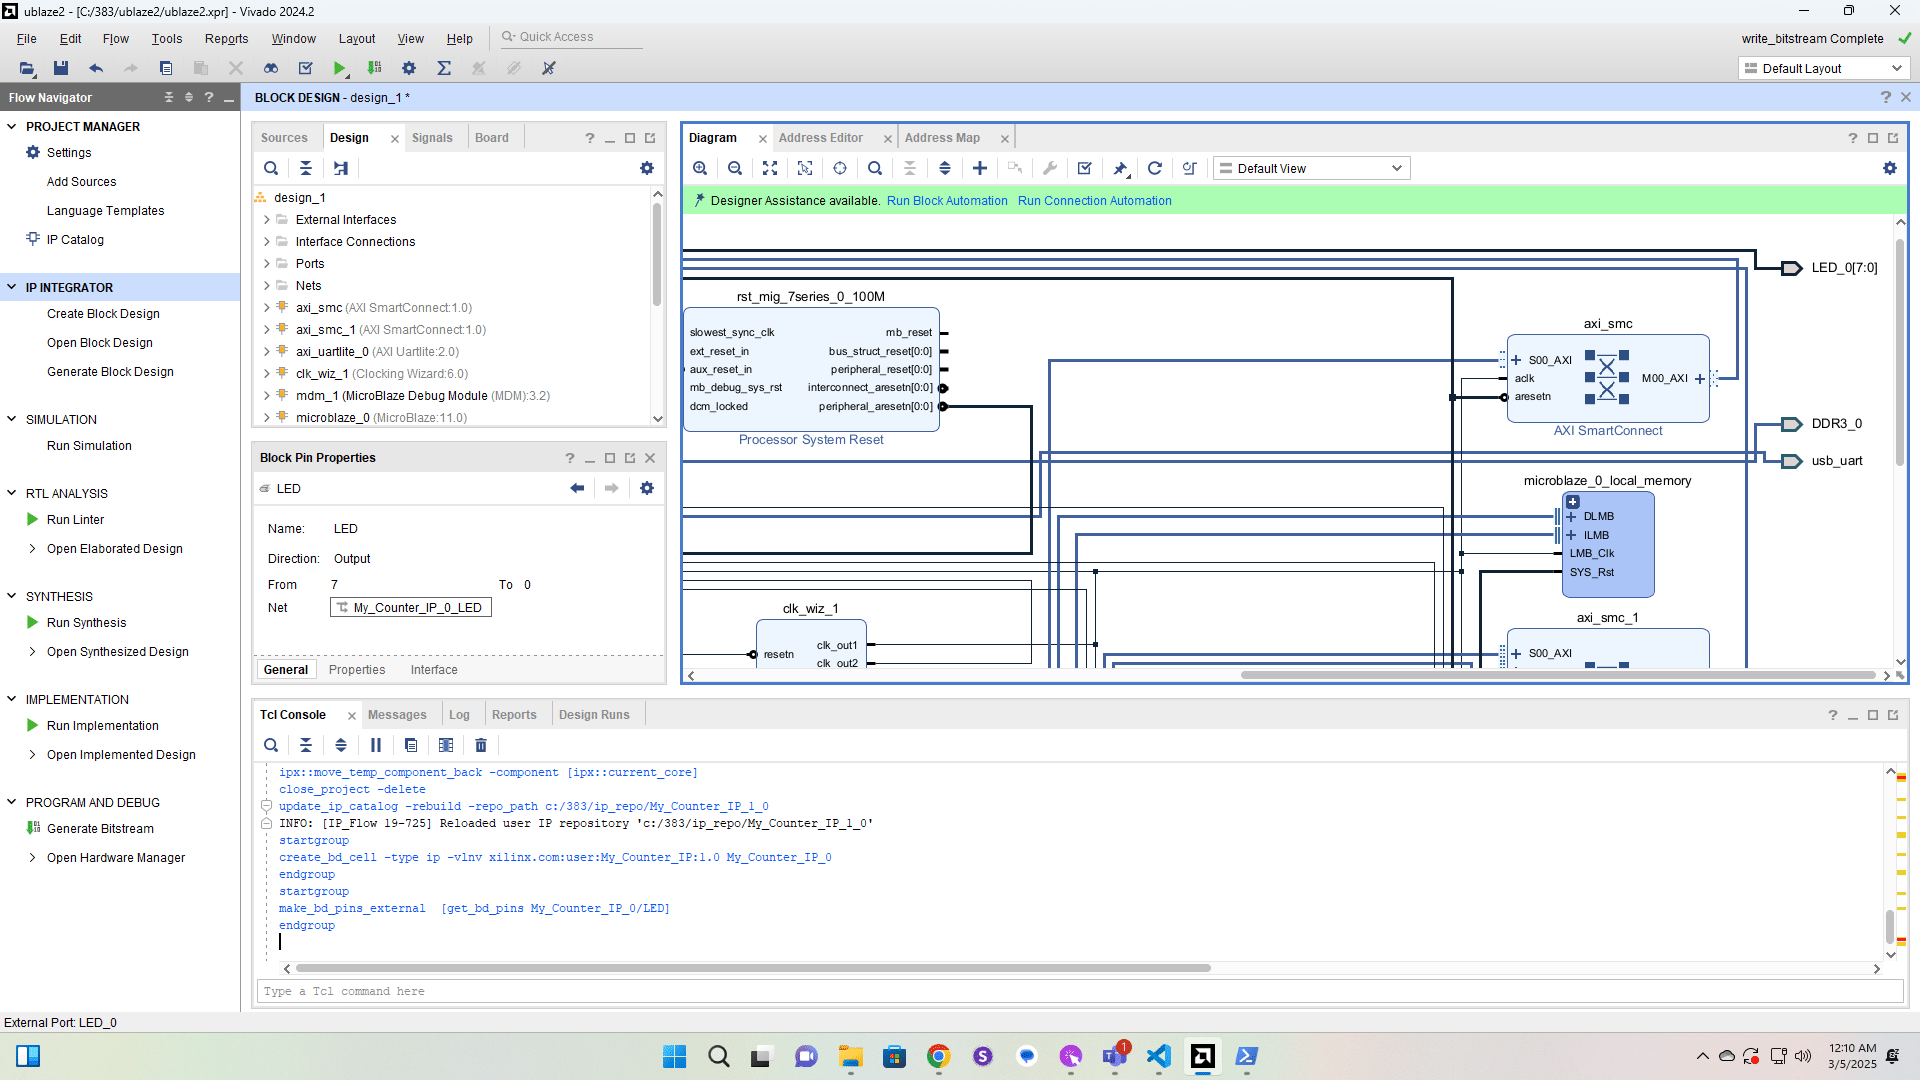
Task: Click the Add IP plus icon
Action: 980,168
